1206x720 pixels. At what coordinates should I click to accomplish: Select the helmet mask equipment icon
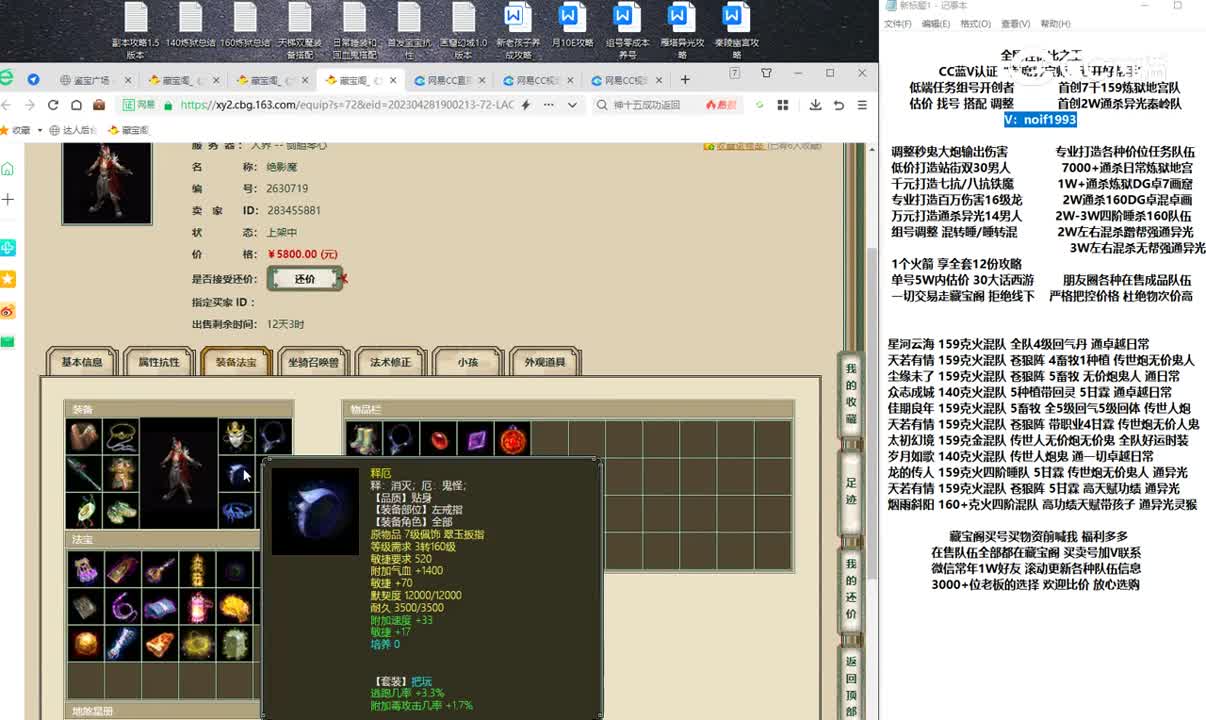[236, 436]
